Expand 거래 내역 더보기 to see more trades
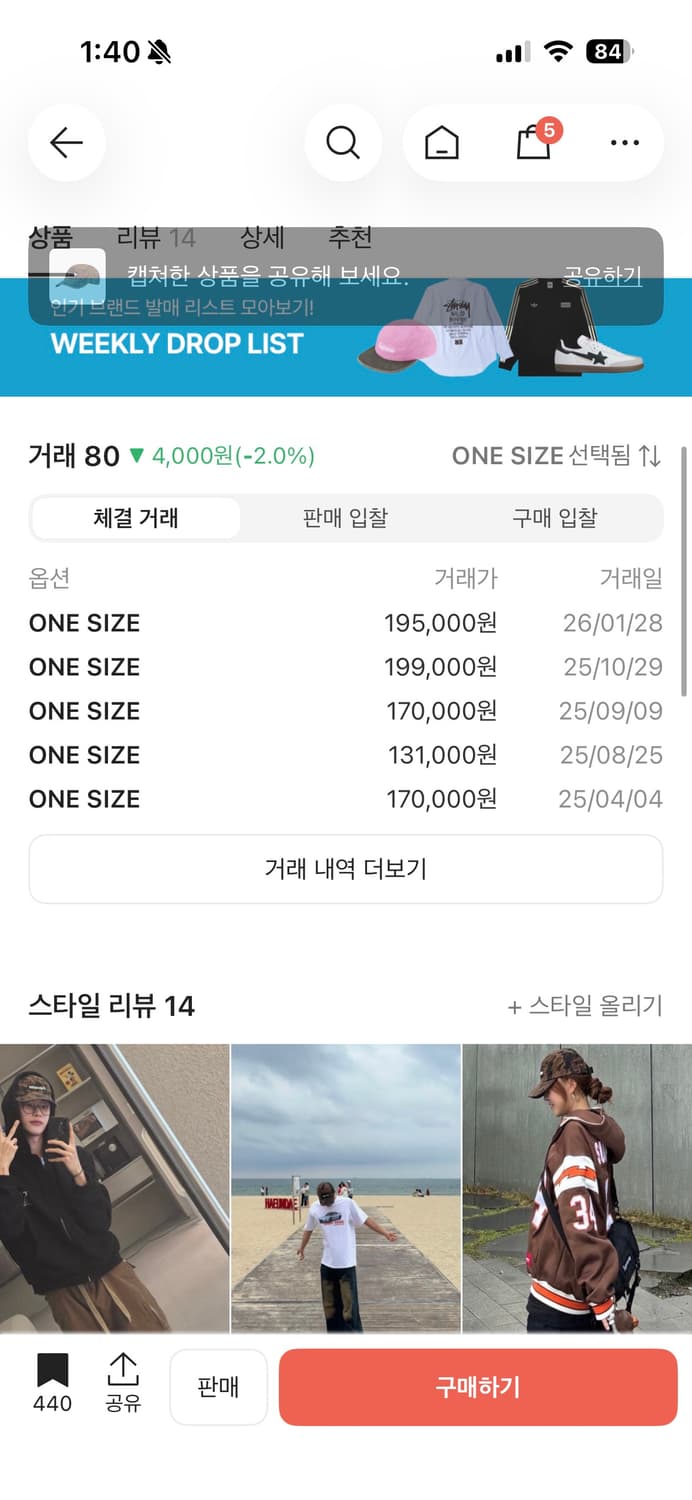The image size is (692, 1500). tap(346, 868)
